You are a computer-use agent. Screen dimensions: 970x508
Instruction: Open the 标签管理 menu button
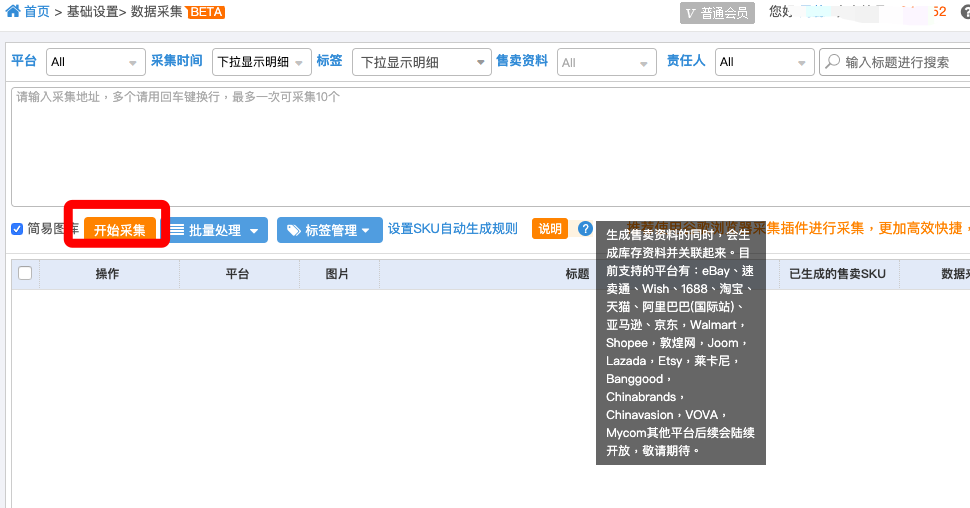pyautogui.click(x=330, y=230)
